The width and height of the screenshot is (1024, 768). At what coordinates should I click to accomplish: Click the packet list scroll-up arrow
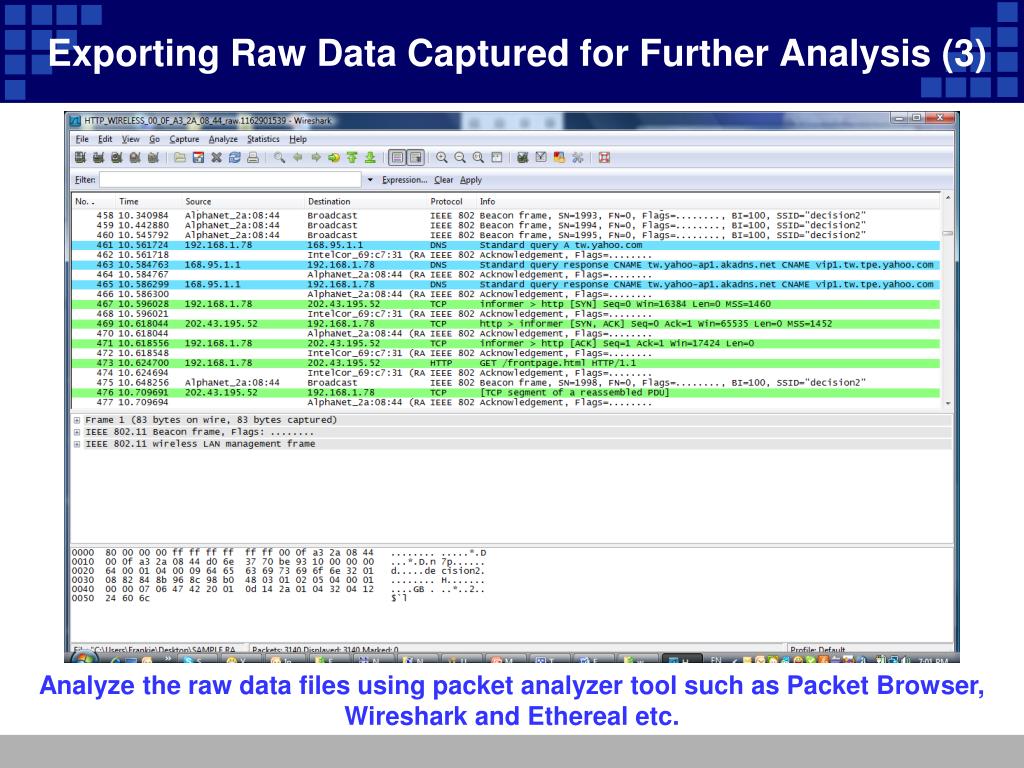tap(948, 197)
